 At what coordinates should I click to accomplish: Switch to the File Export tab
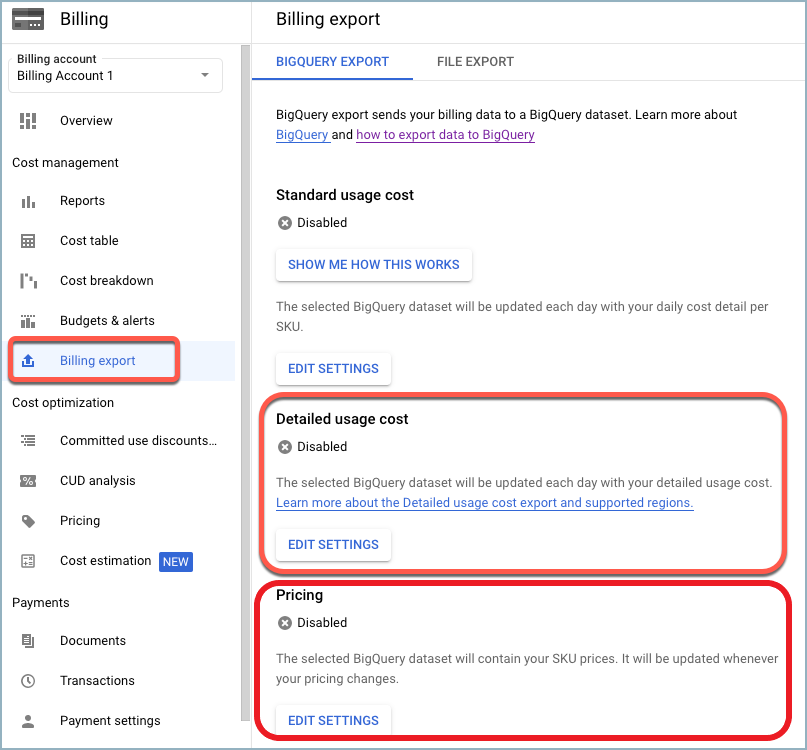click(475, 62)
